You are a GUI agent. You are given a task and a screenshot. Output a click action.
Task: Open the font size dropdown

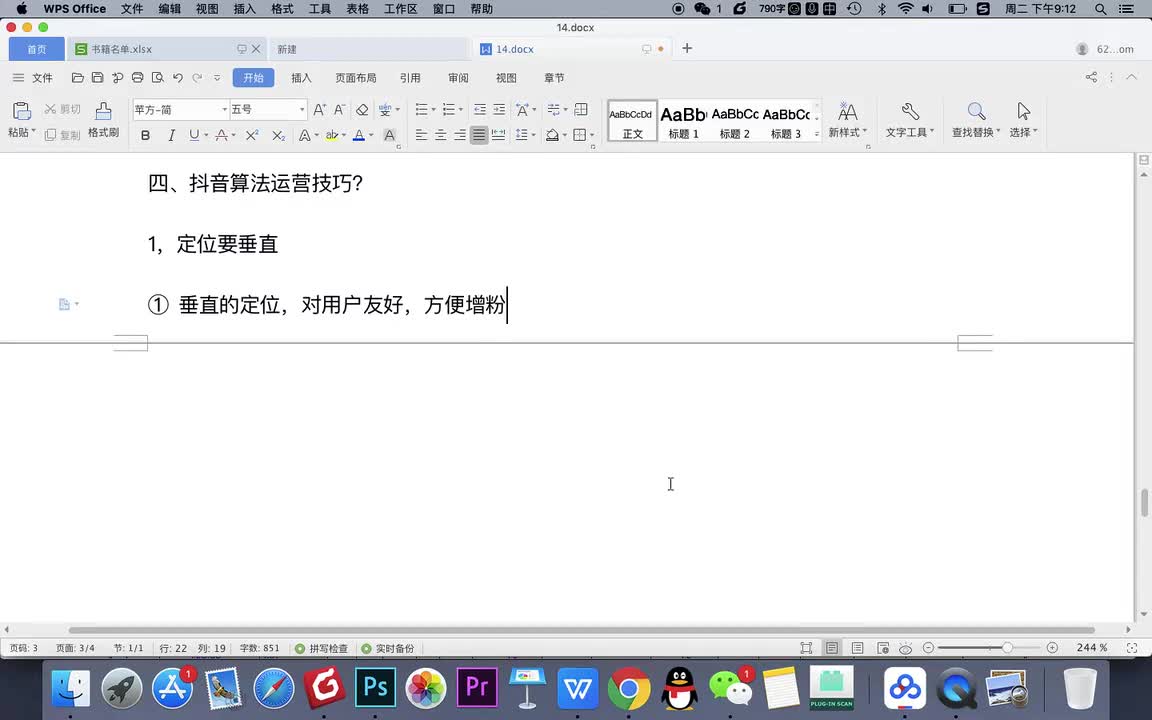(x=301, y=109)
